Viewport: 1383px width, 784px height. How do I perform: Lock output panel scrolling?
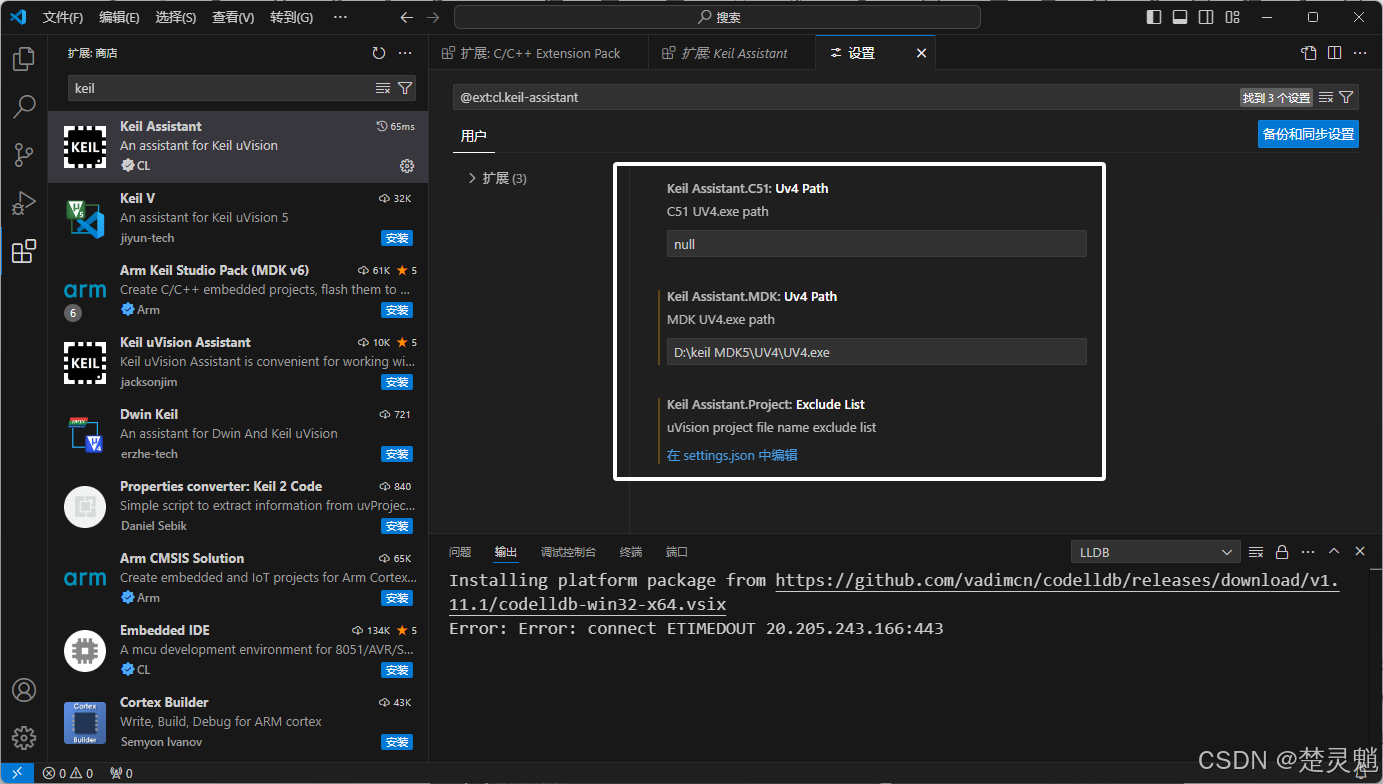(1282, 552)
